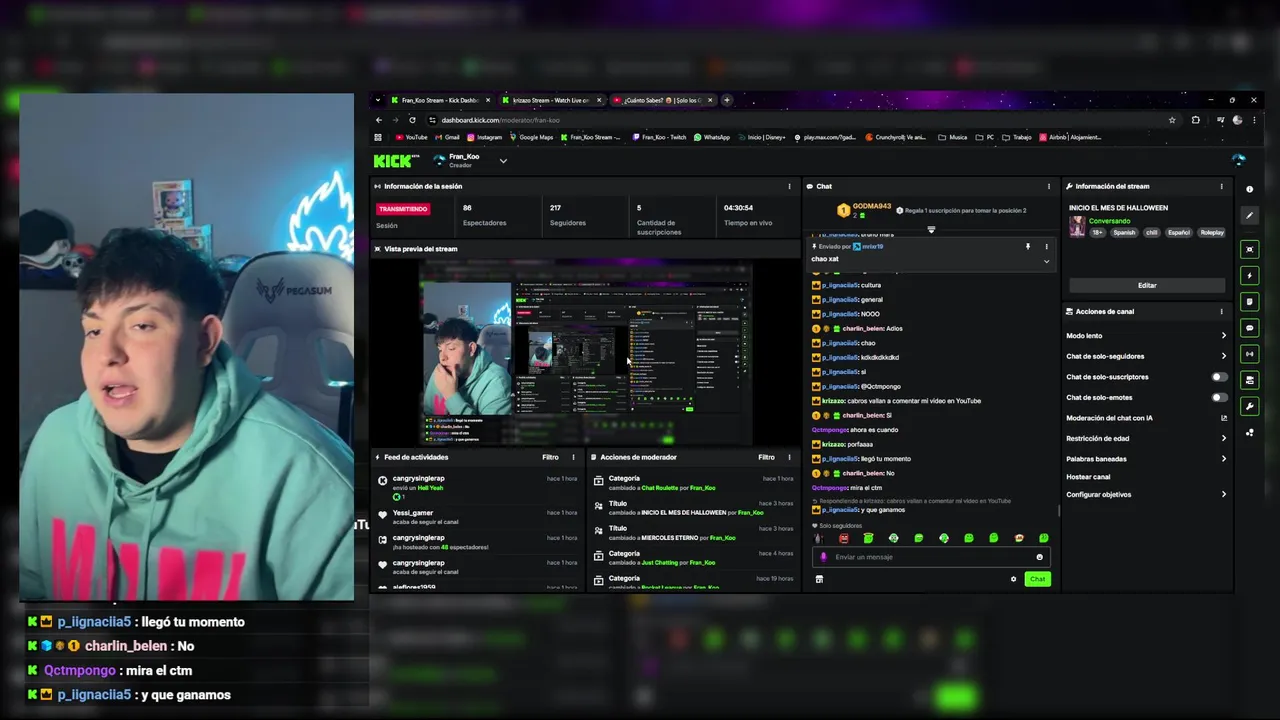Open Filtro in Acciones de moderador
Viewport: 1280px width, 720px height.
766,457
